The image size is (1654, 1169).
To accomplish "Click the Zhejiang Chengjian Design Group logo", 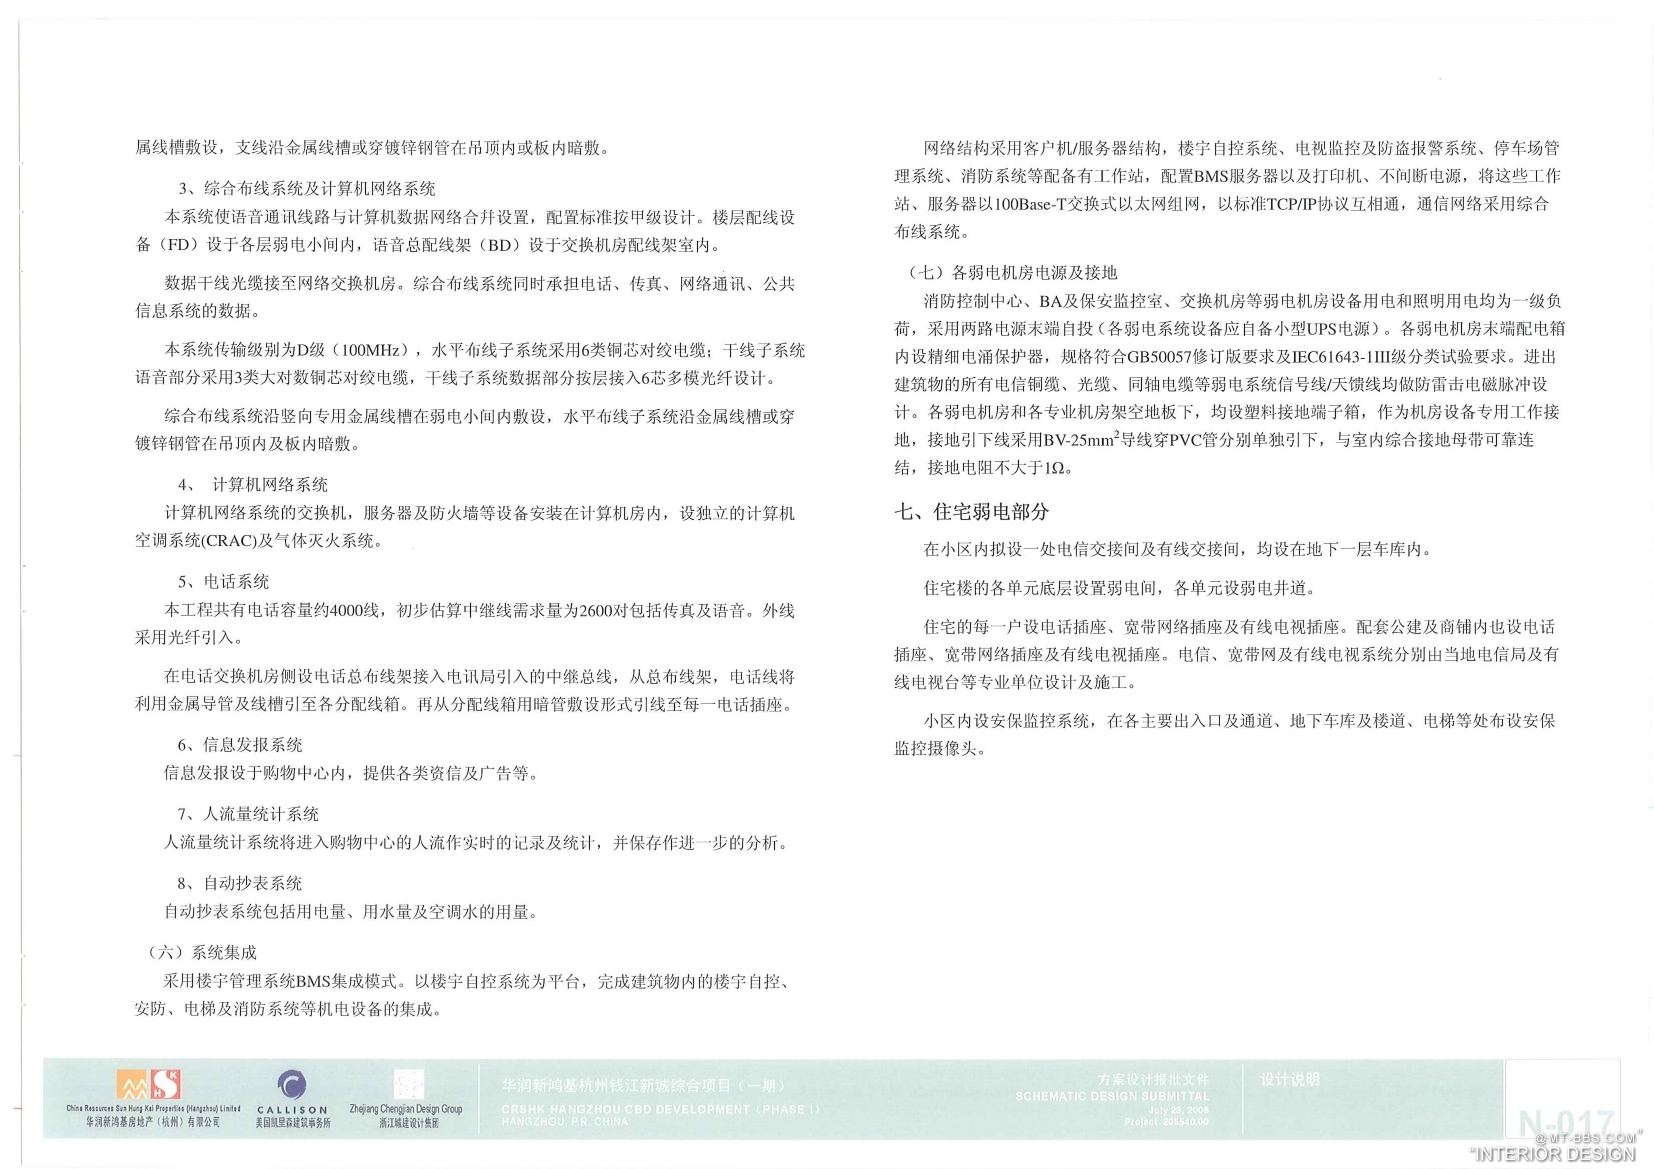I will point(409,1085).
